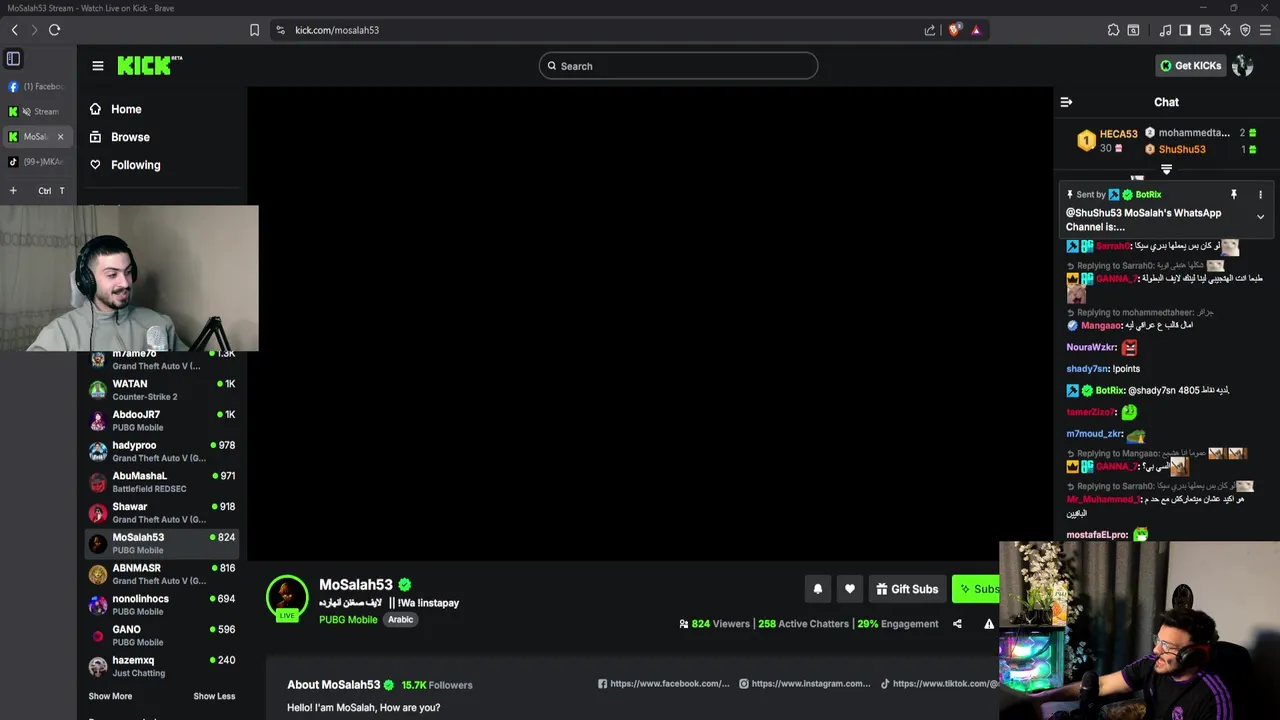Image resolution: width=1280 pixels, height=720 pixels.
Task: Unpin the BotRix pinned message
Action: tap(1234, 195)
